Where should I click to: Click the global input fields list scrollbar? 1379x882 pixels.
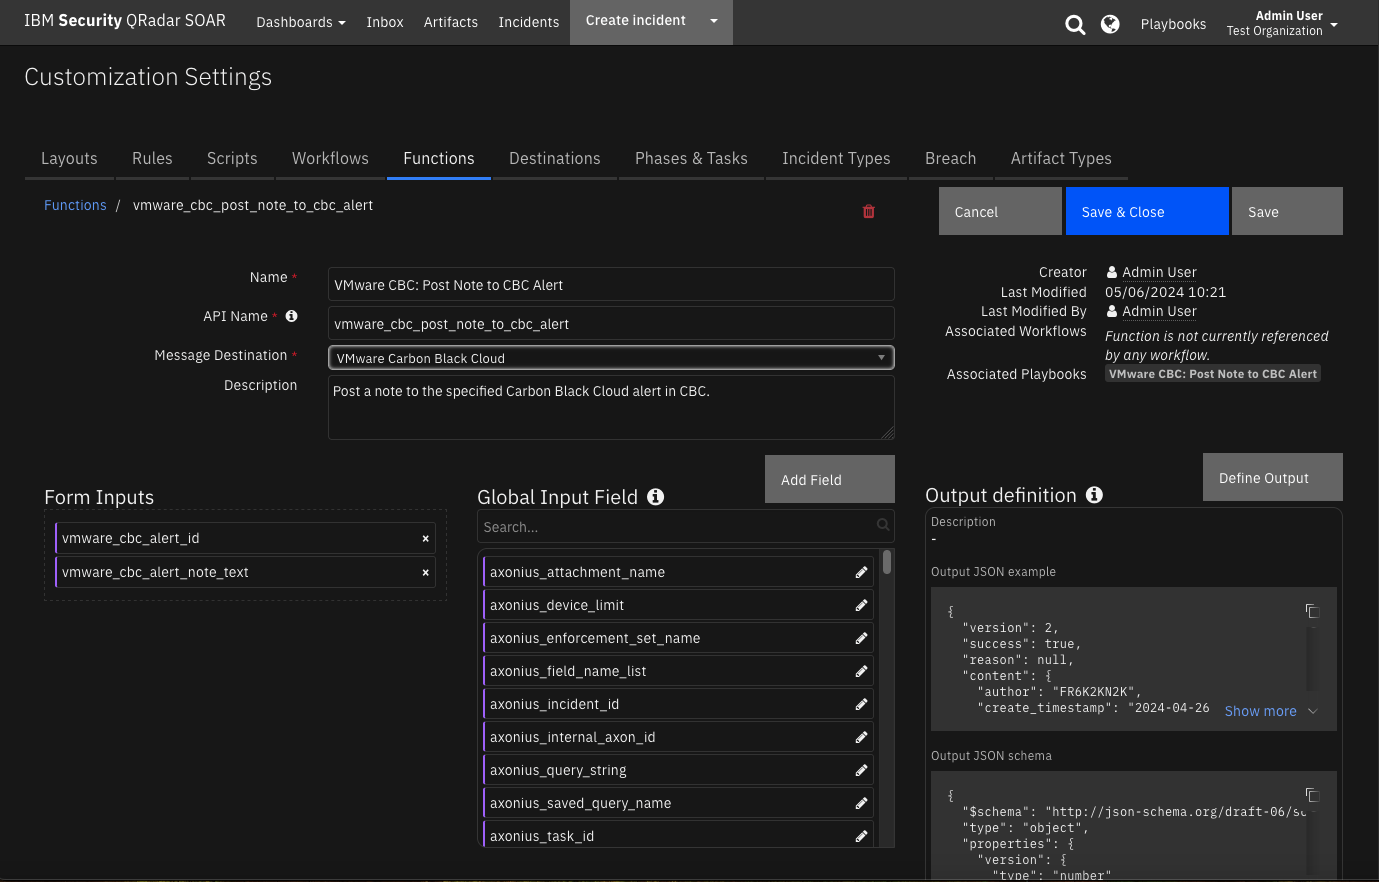[x=887, y=561]
